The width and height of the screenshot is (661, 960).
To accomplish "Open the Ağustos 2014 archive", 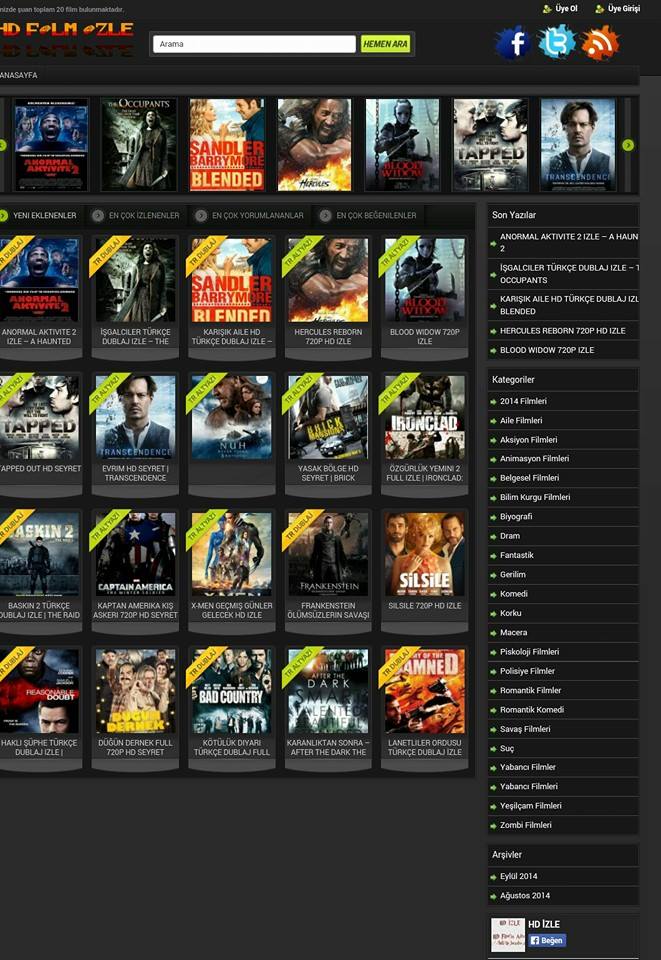I will (525, 896).
